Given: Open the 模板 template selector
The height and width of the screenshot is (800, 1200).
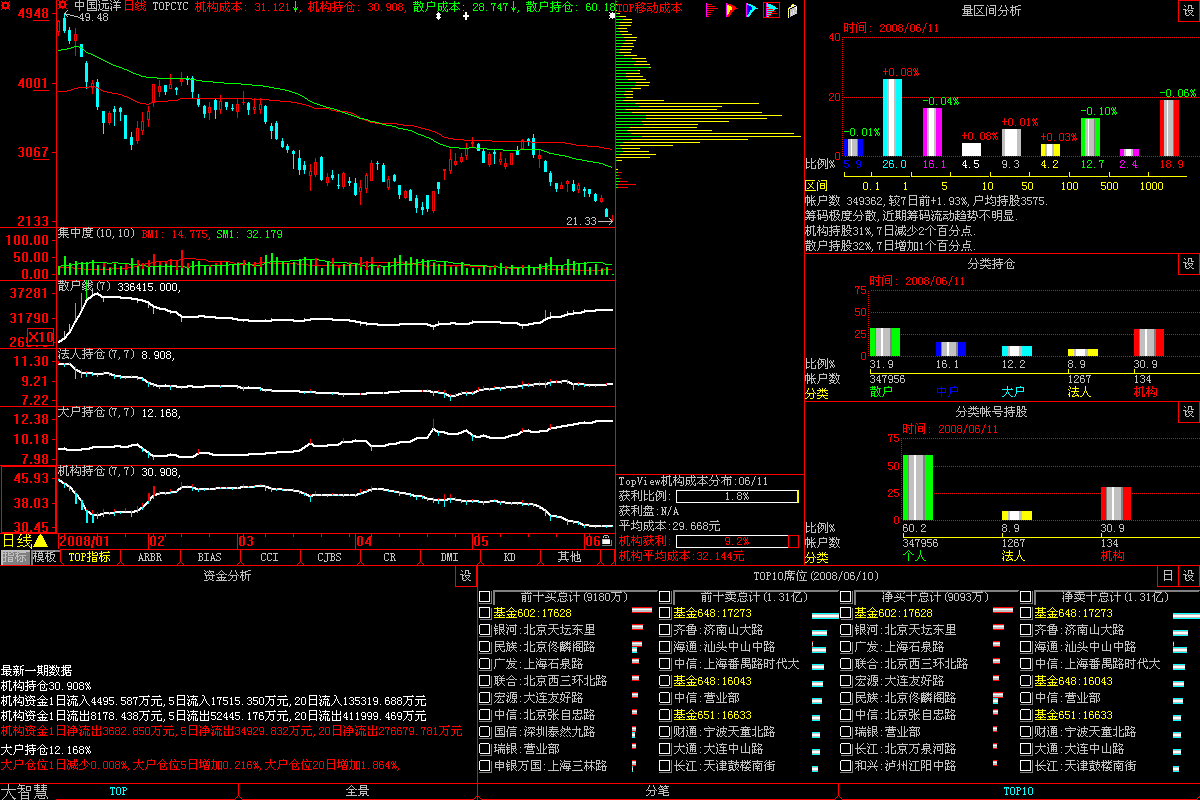Looking at the screenshot, I should (44, 557).
